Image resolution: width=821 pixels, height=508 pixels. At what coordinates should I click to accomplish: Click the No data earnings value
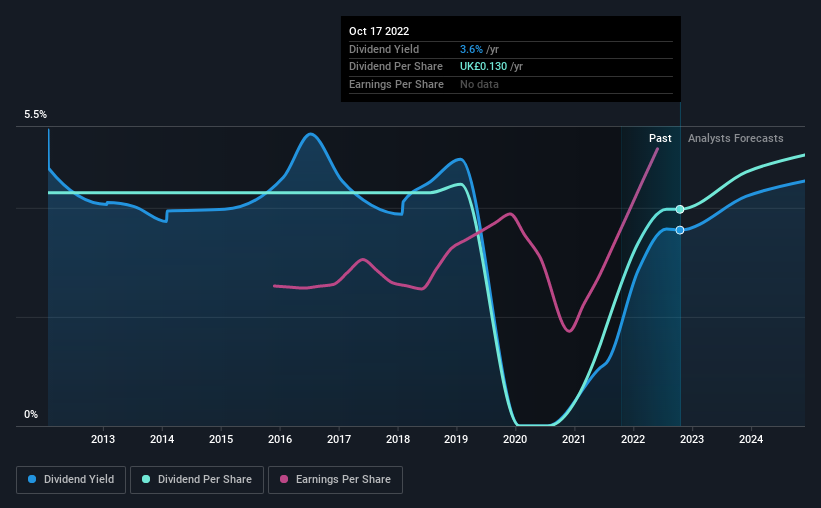tap(479, 84)
